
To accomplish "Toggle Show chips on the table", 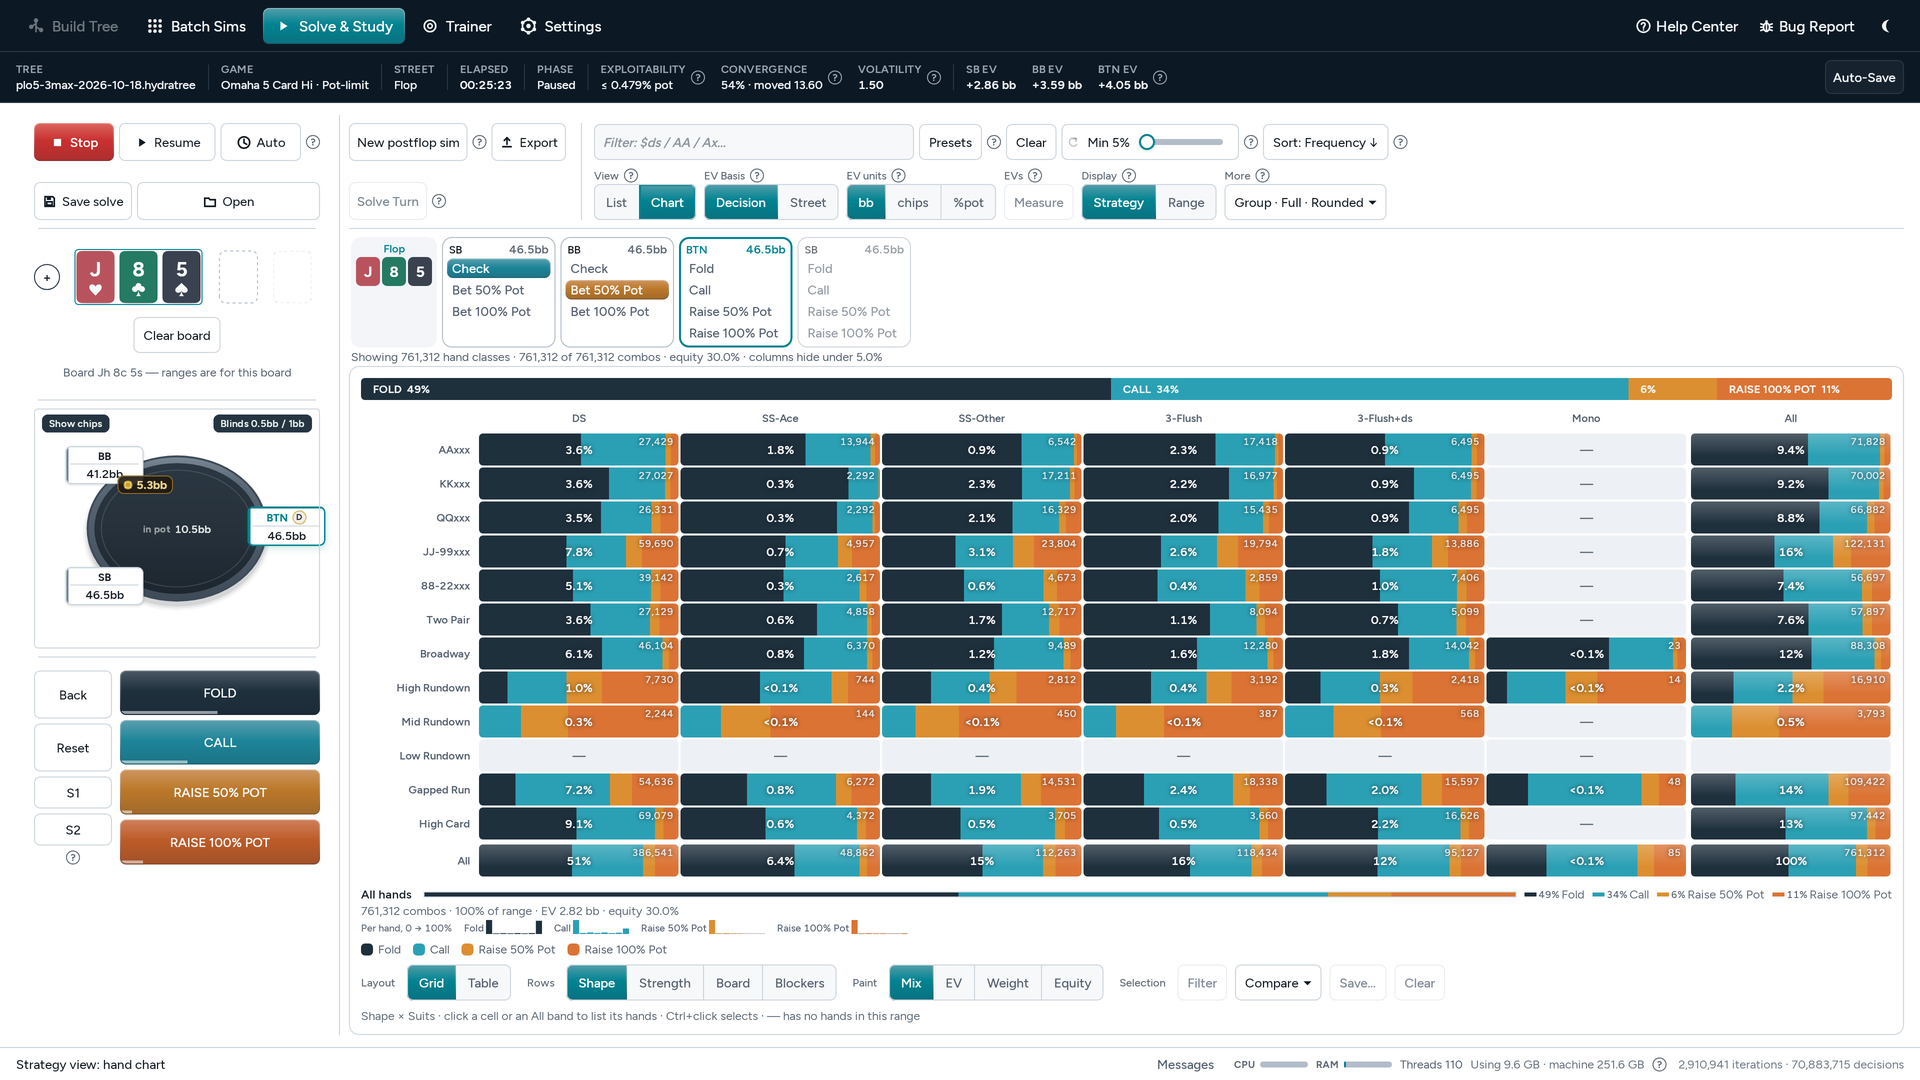I will point(76,423).
